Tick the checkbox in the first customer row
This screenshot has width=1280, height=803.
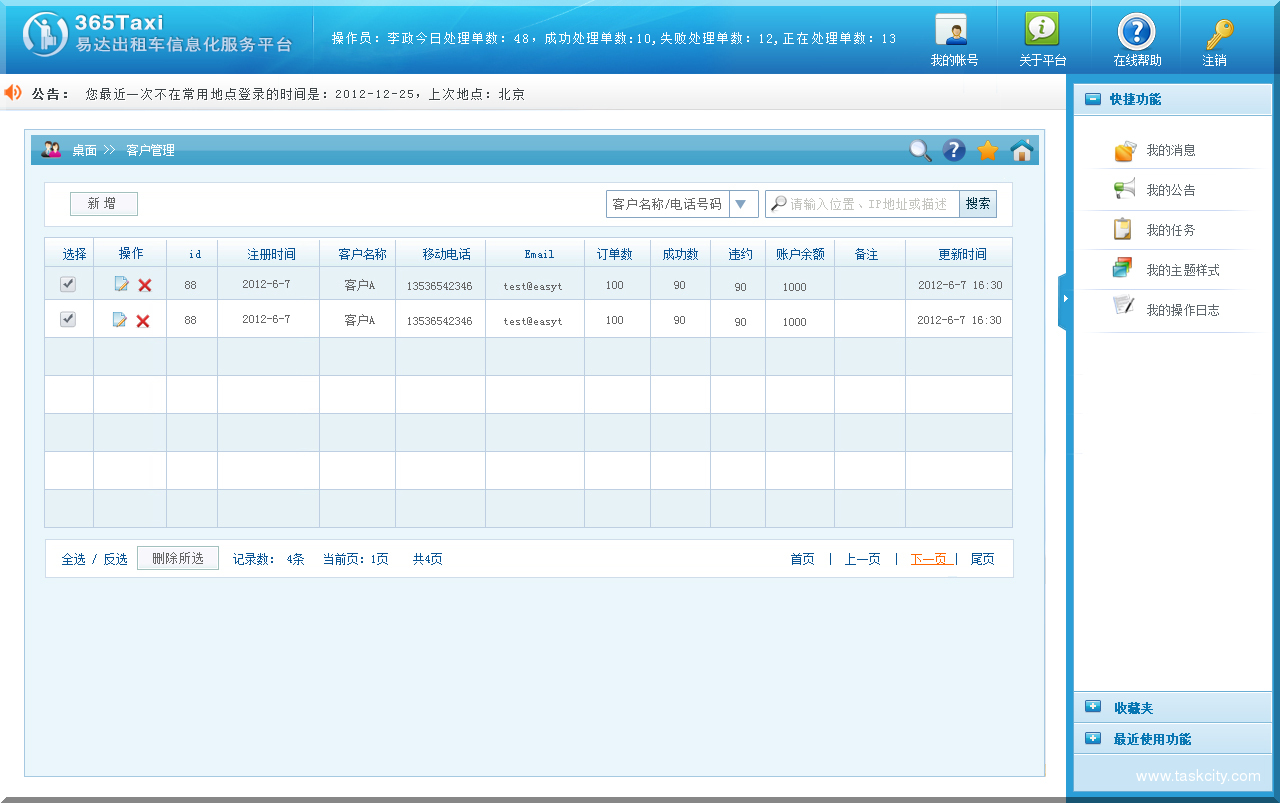coord(68,284)
